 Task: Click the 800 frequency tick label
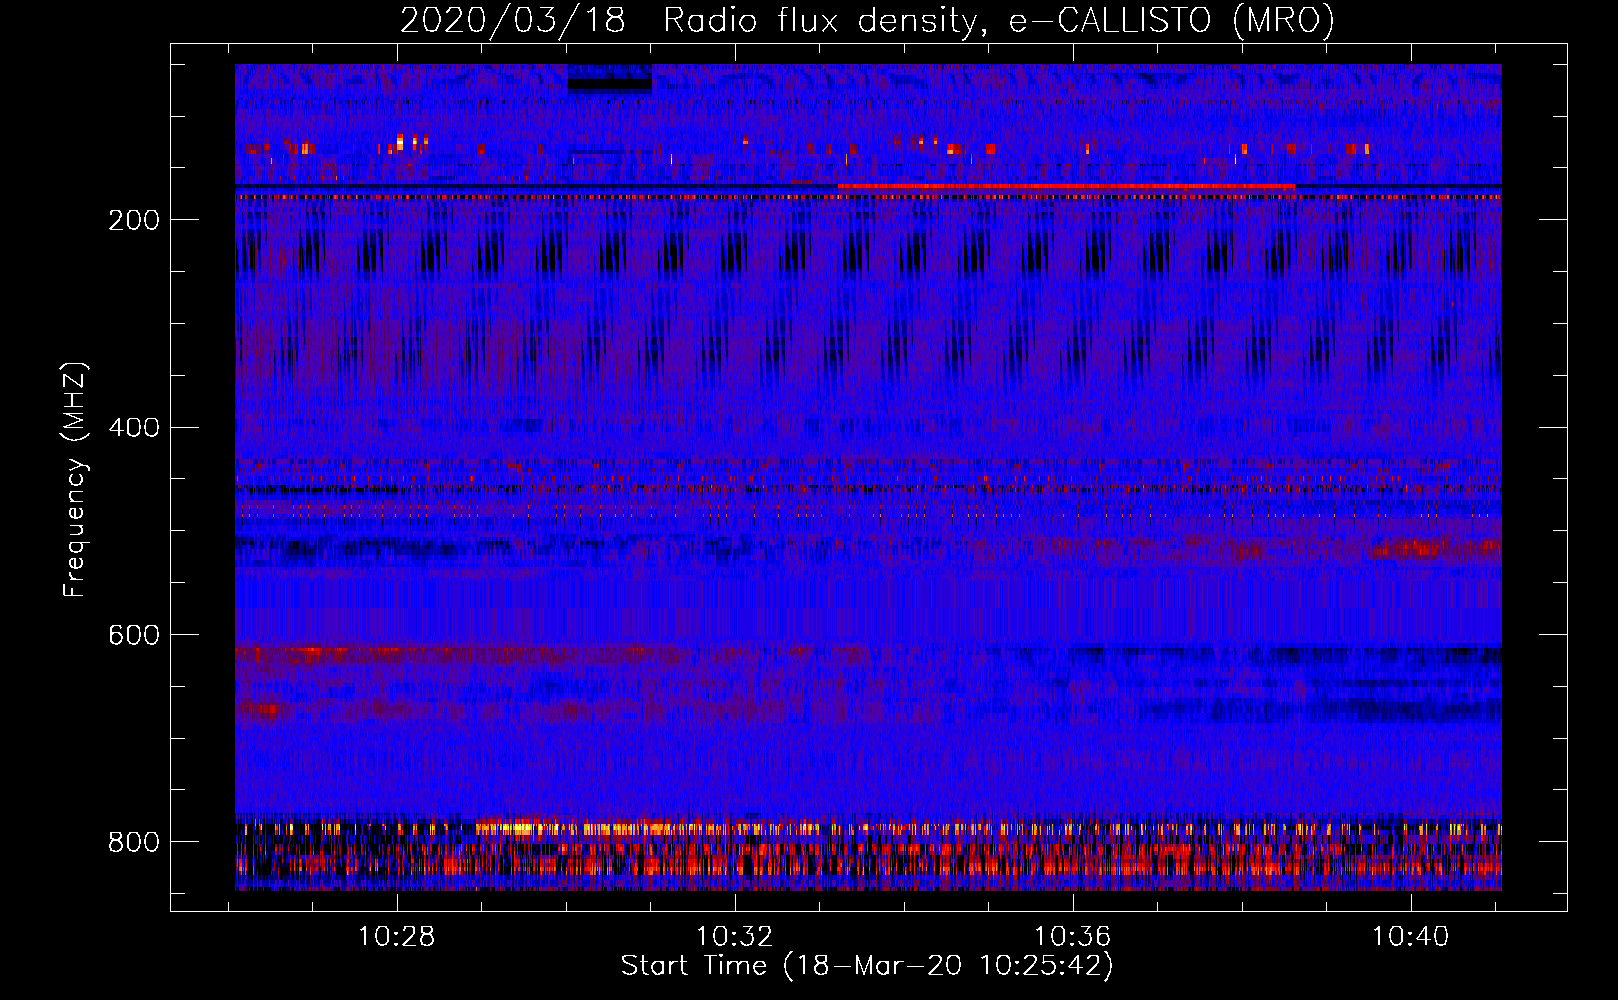pyautogui.click(x=133, y=842)
